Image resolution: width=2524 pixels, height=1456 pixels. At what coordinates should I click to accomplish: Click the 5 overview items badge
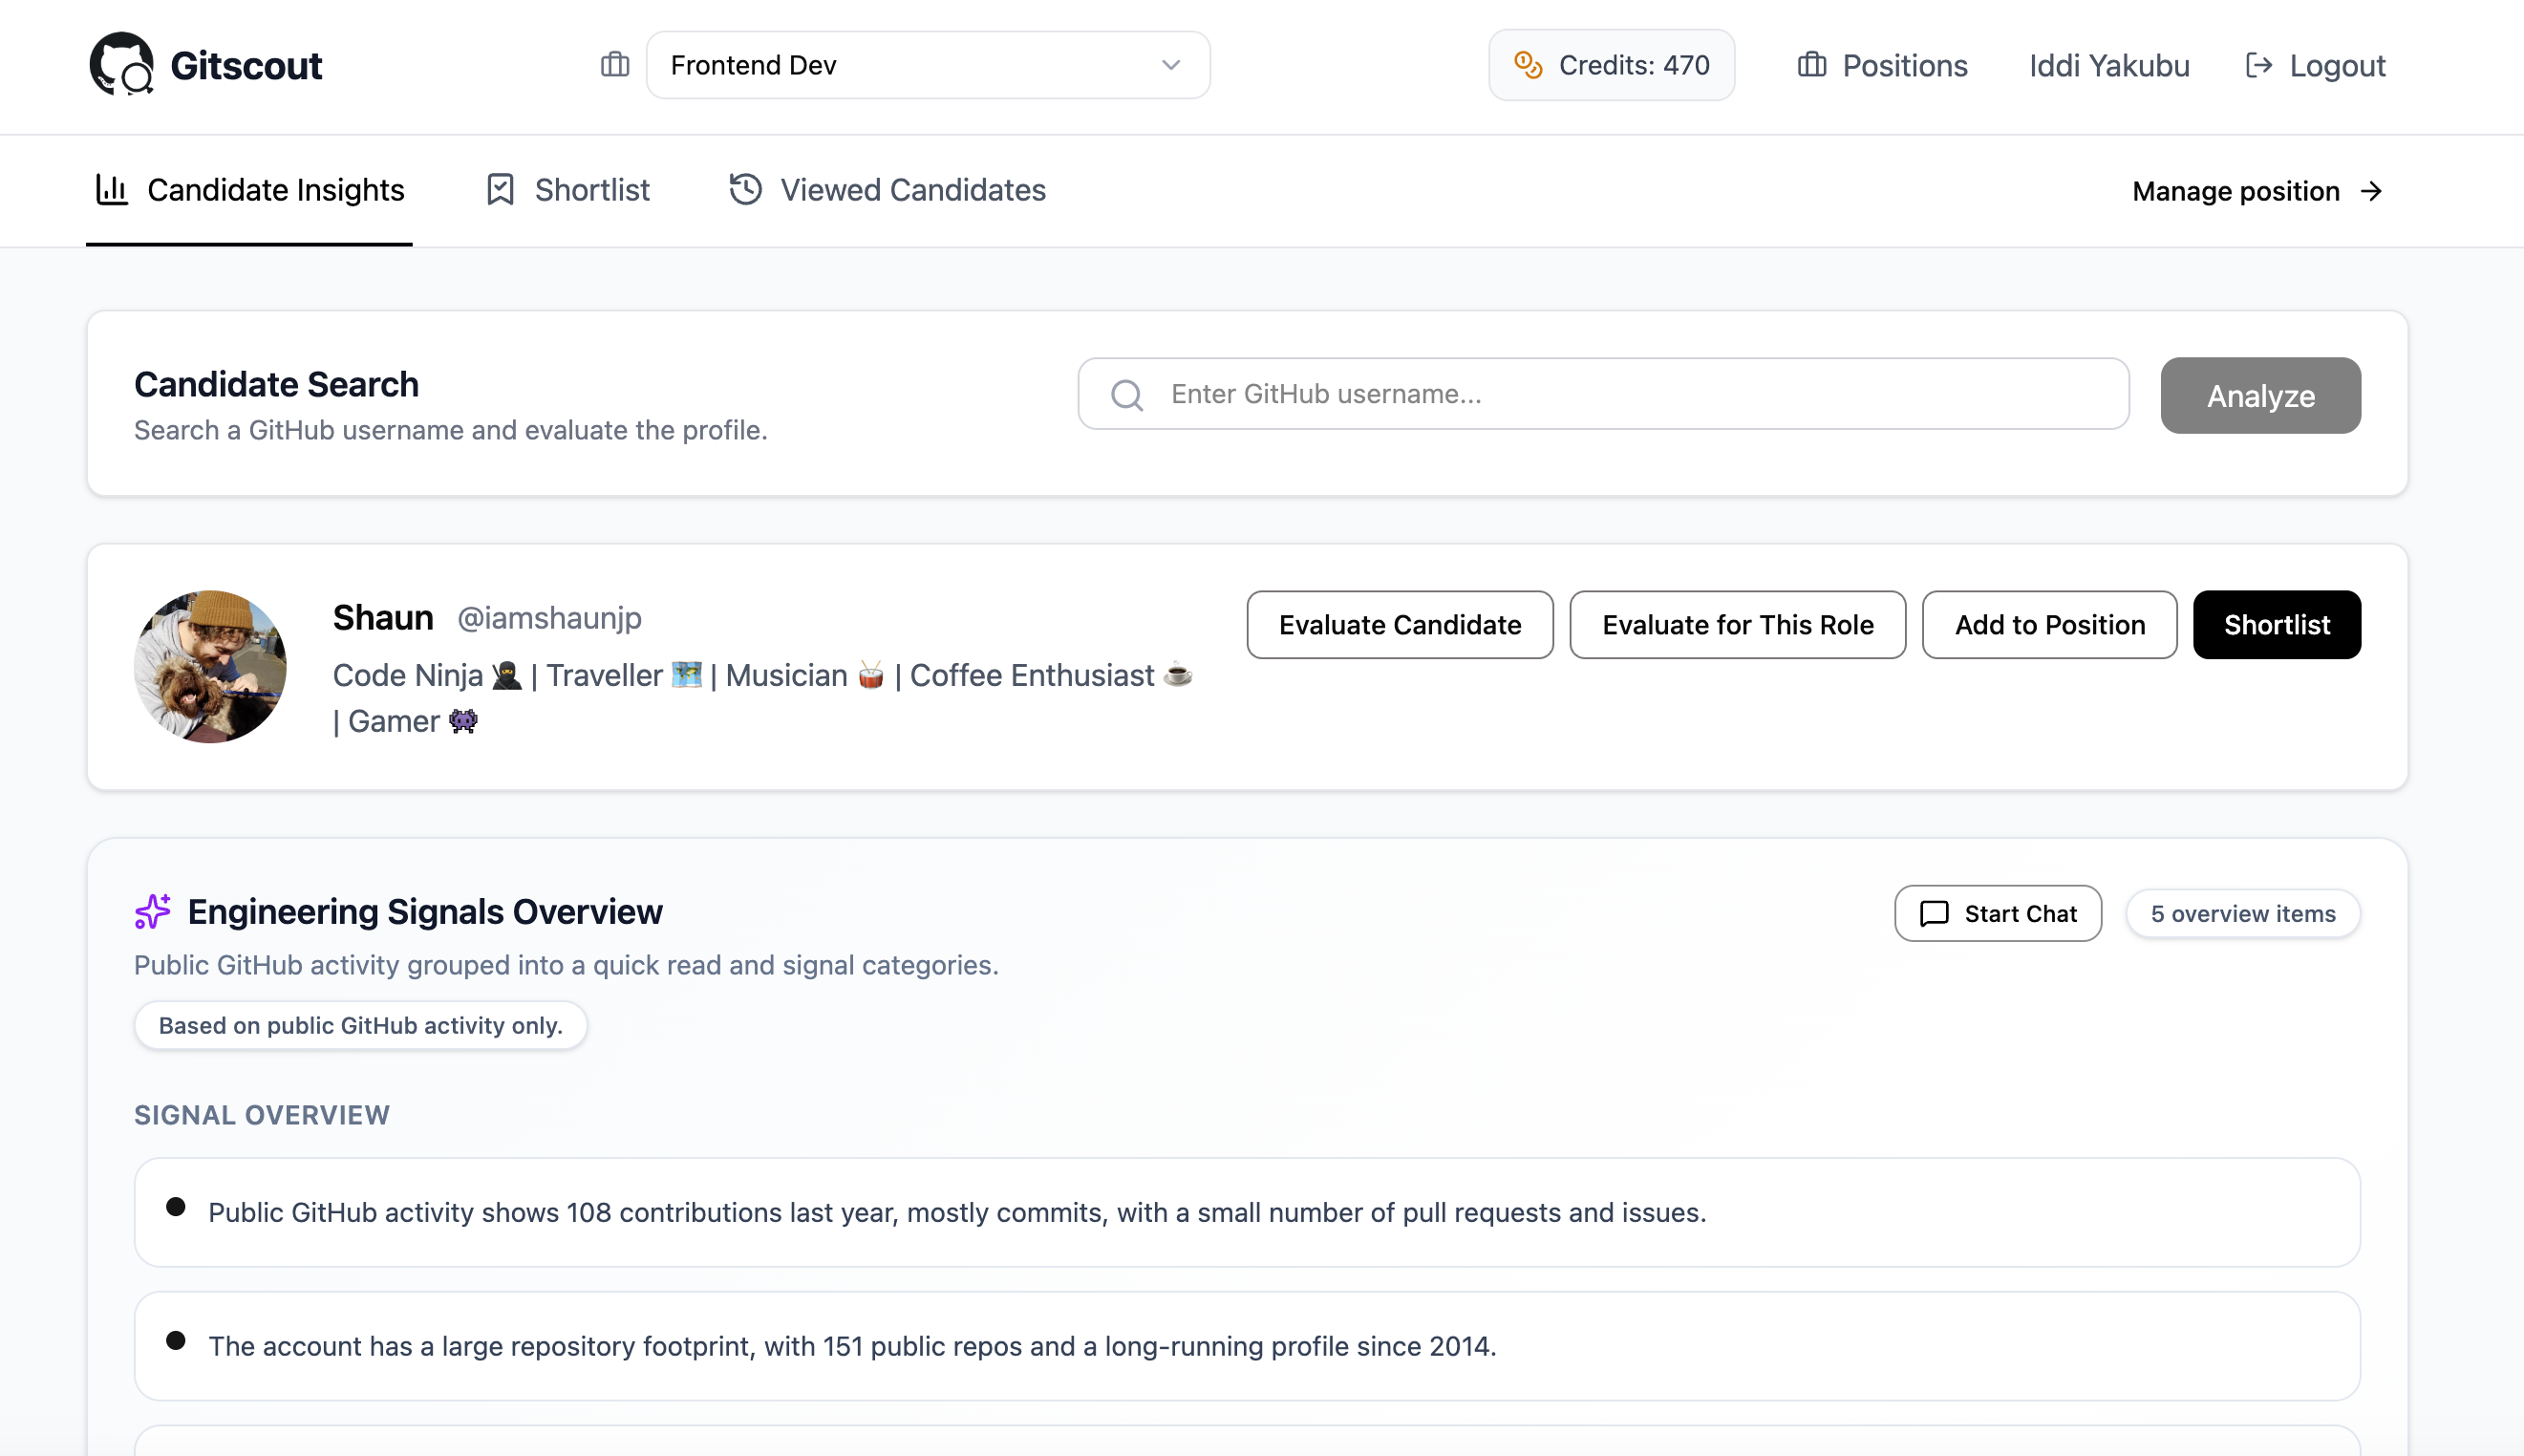tap(2243, 913)
